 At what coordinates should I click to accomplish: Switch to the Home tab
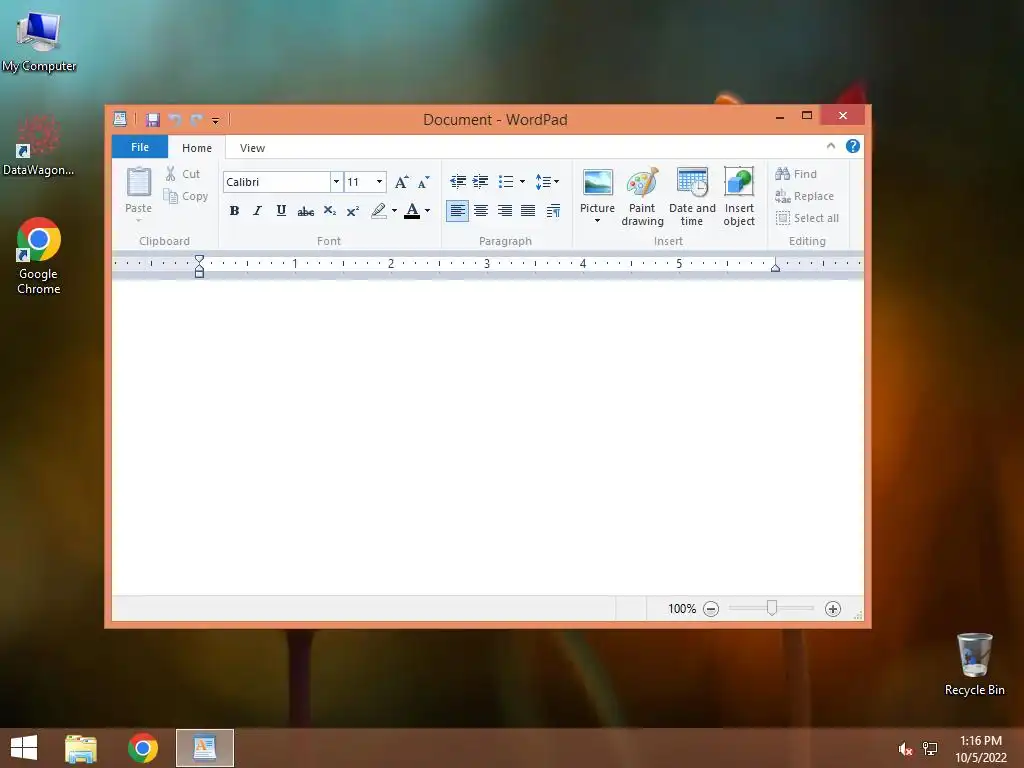tap(197, 148)
